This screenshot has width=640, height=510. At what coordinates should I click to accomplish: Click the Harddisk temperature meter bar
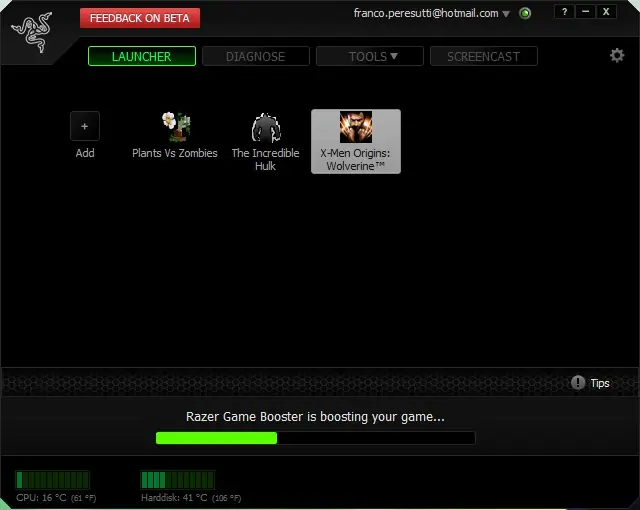pos(178,480)
